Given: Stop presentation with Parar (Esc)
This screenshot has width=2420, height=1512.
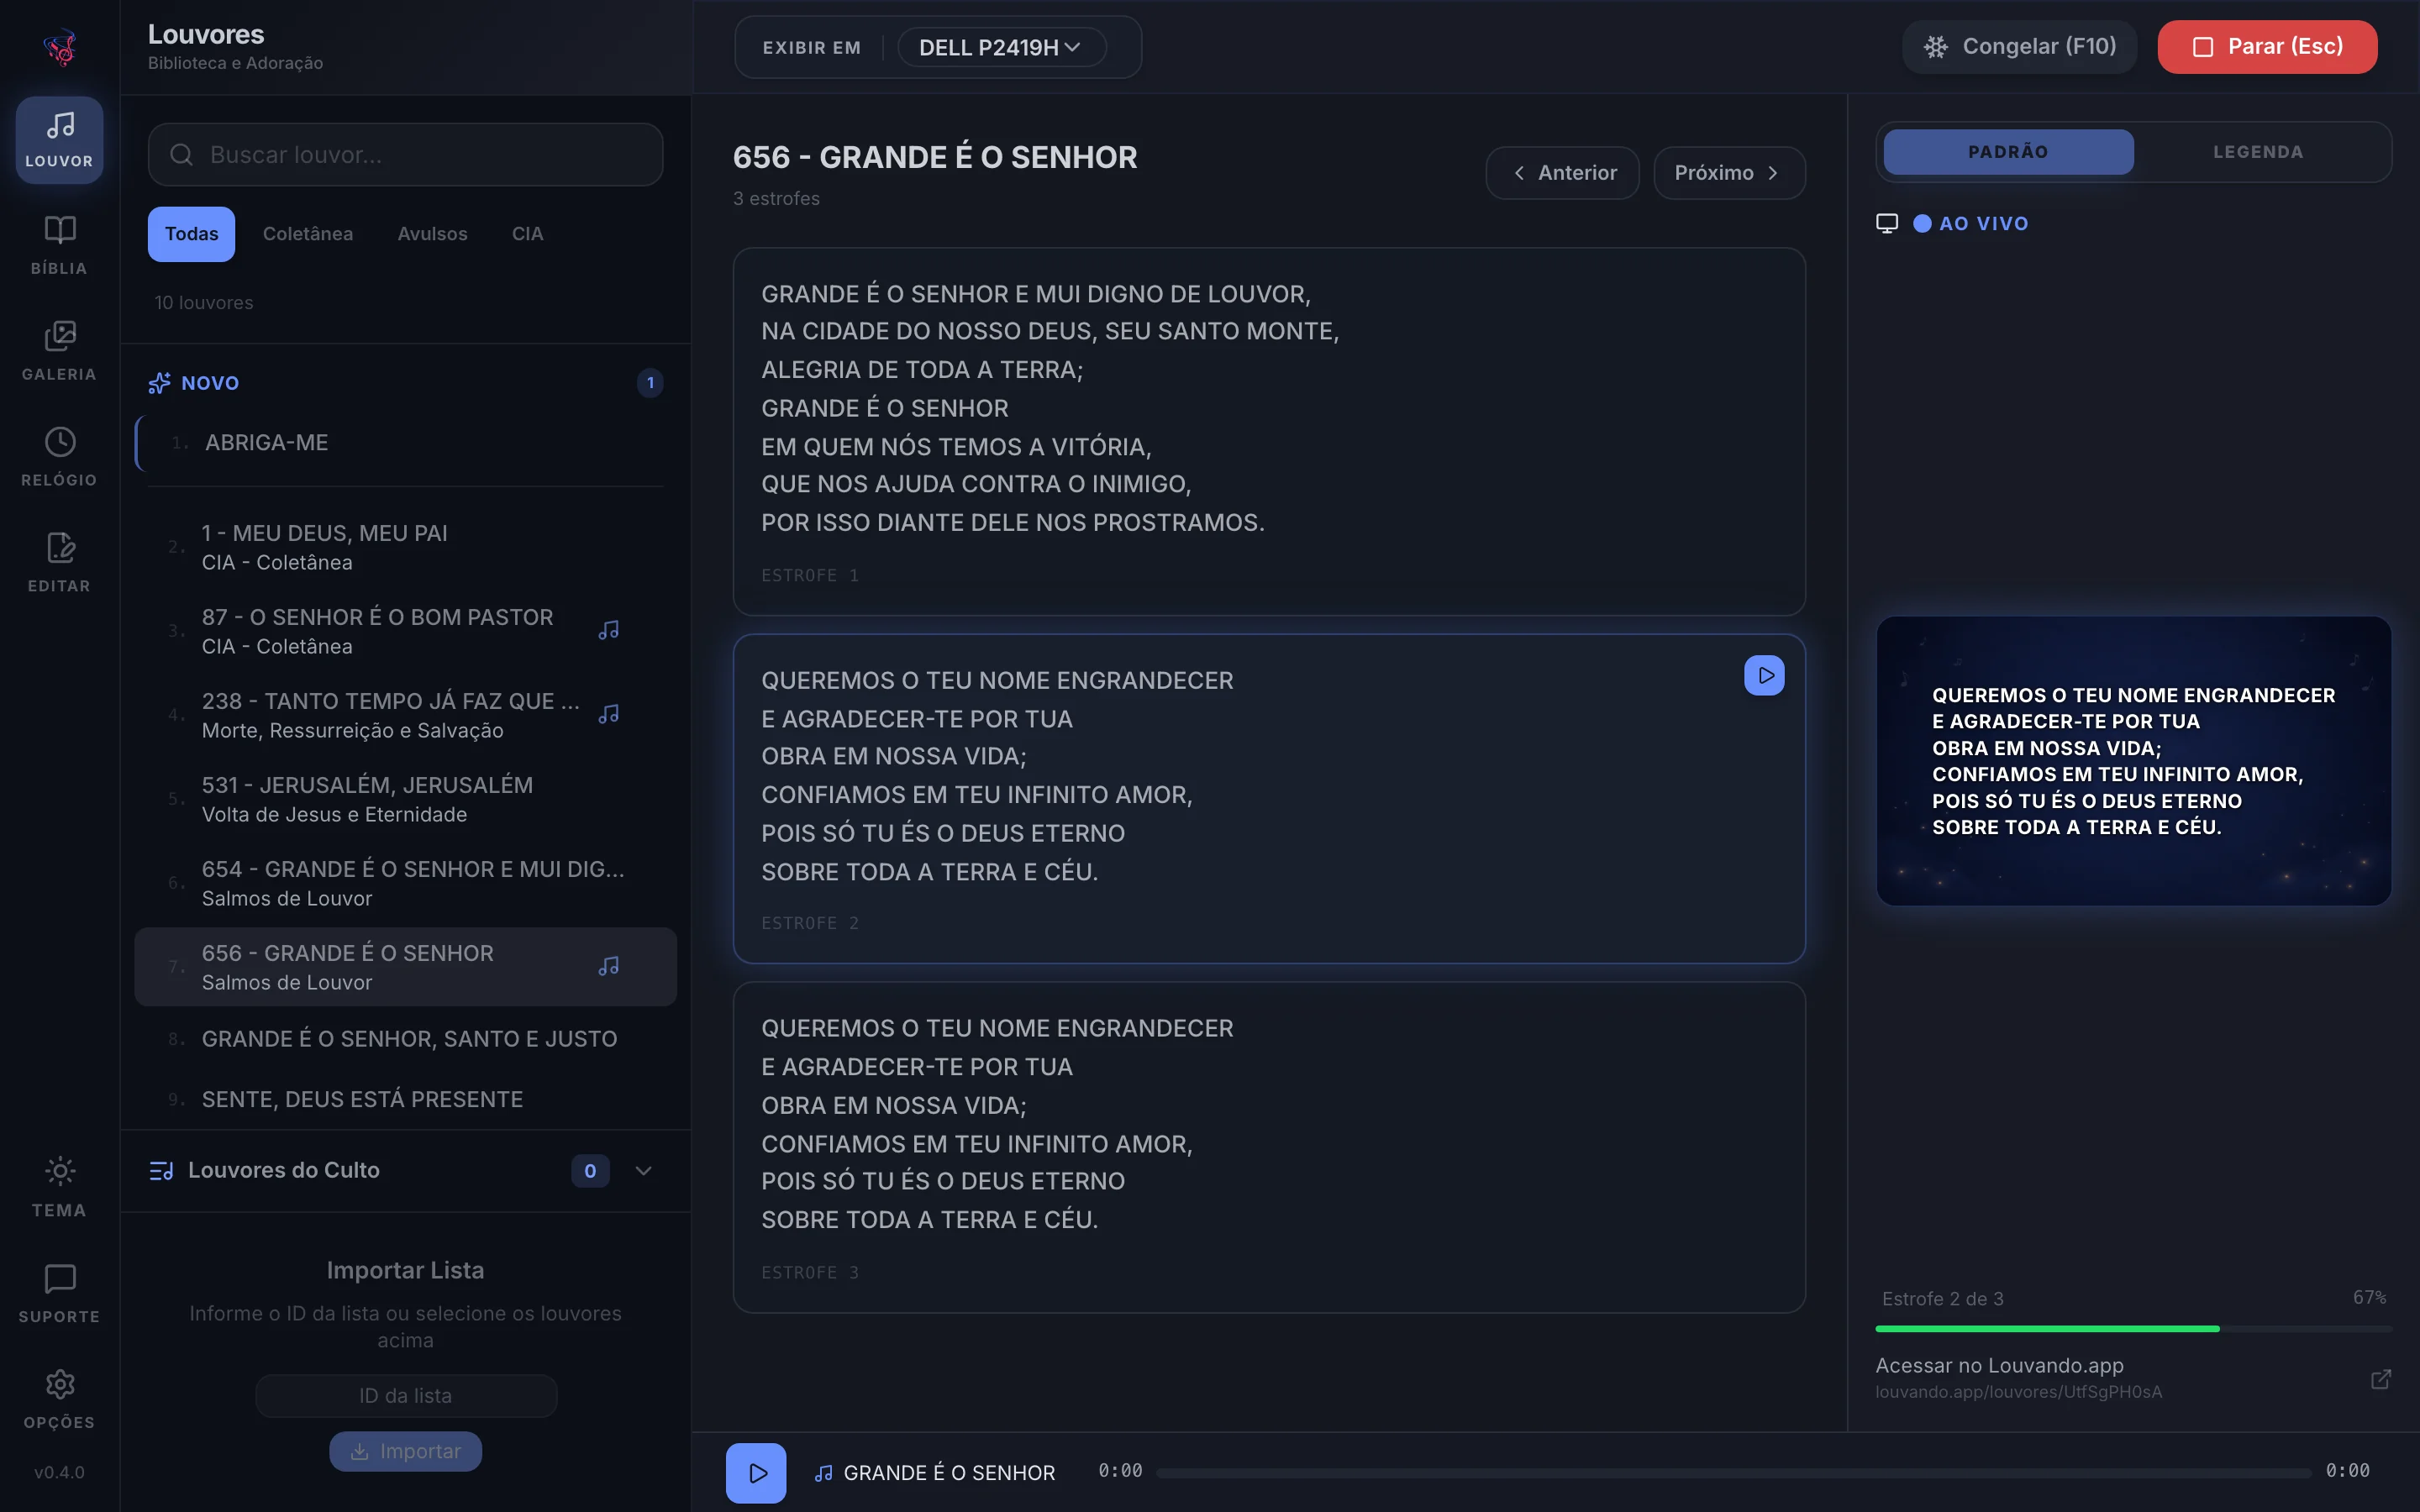Looking at the screenshot, I should coord(2267,47).
